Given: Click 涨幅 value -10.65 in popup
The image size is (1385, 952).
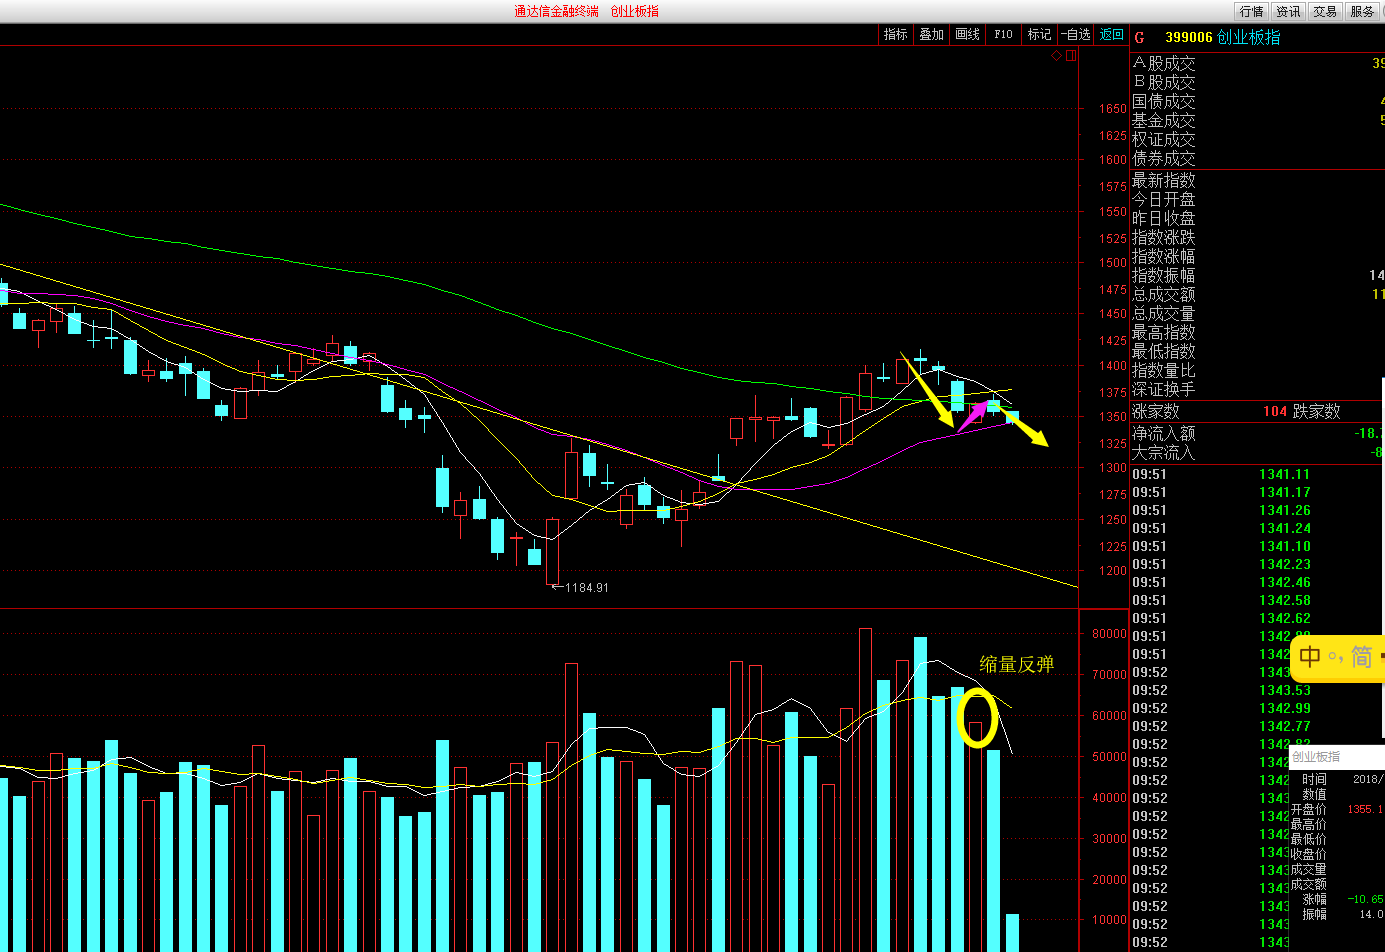Looking at the screenshot, I should pyautogui.click(x=1366, y=899).
